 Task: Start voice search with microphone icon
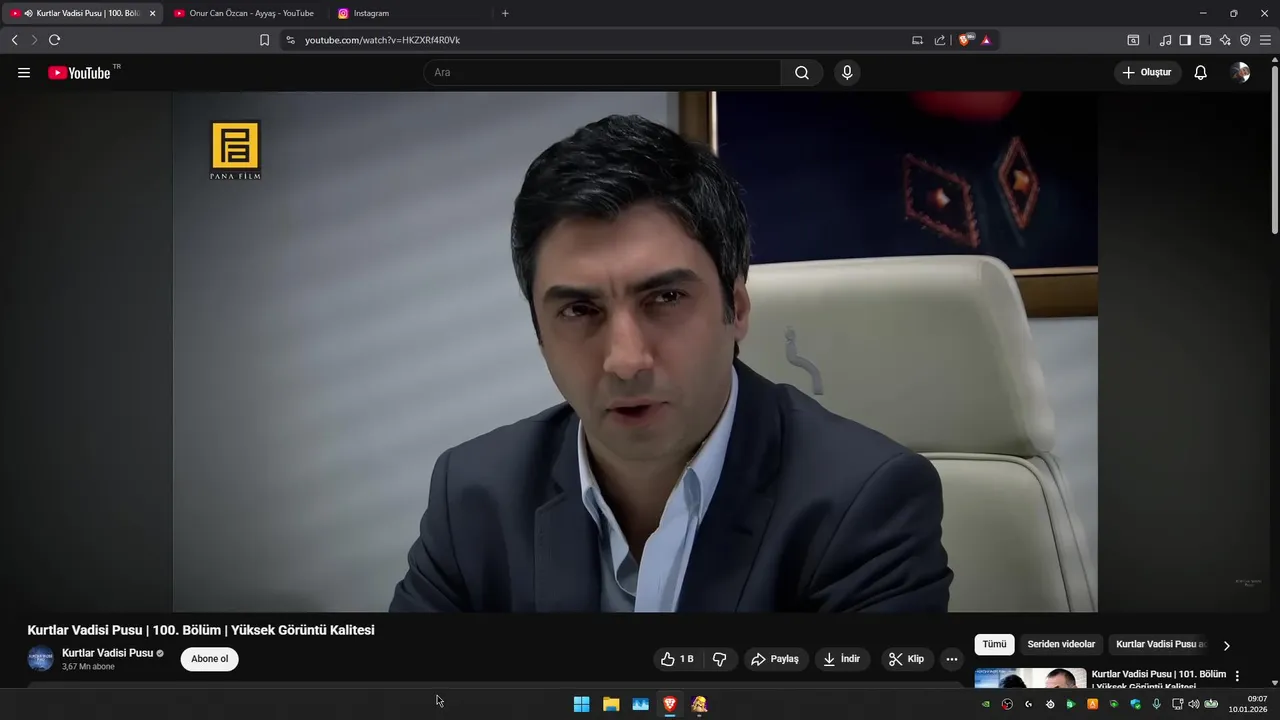click(x=847, y=73)
